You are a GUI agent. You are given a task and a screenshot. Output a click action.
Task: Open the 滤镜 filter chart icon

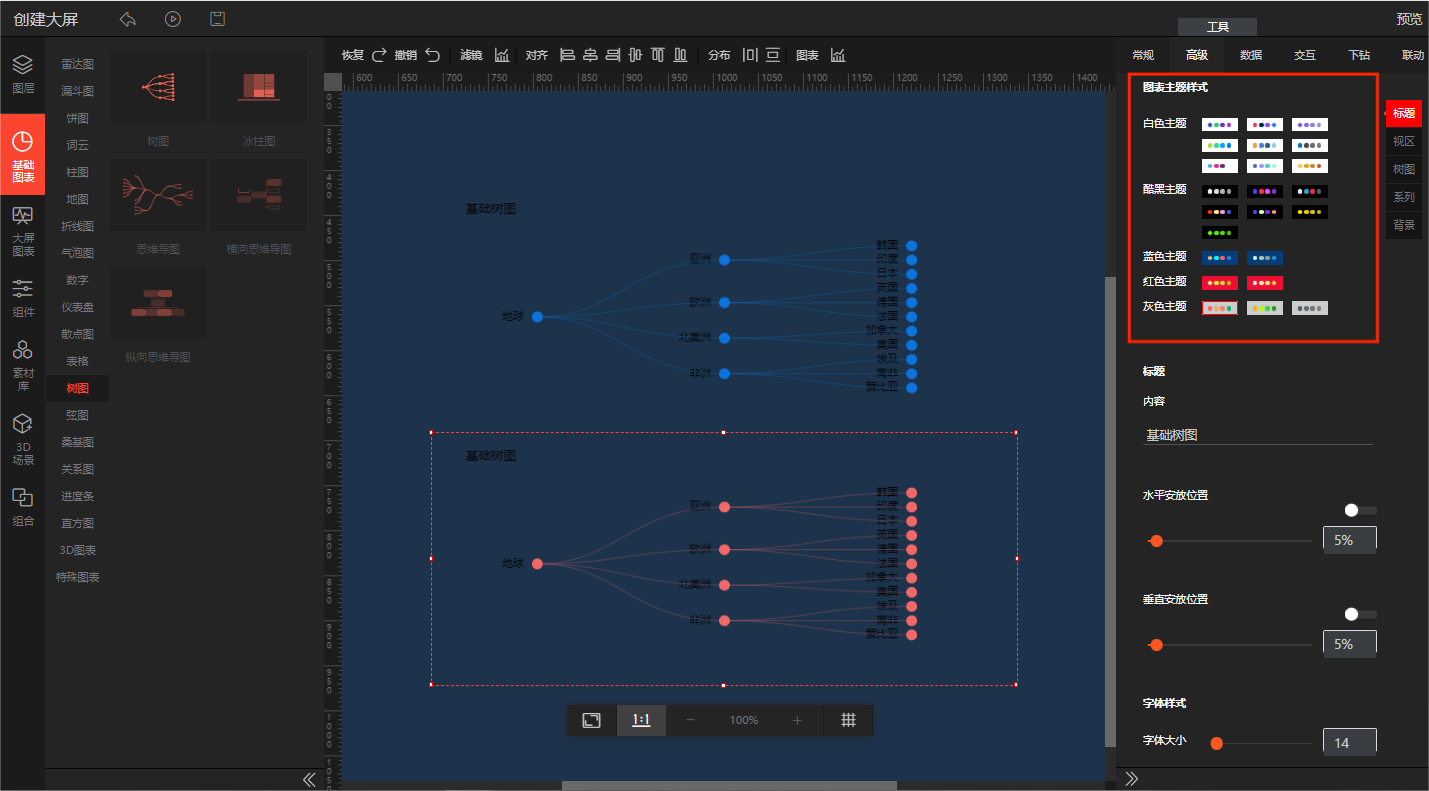502,55
